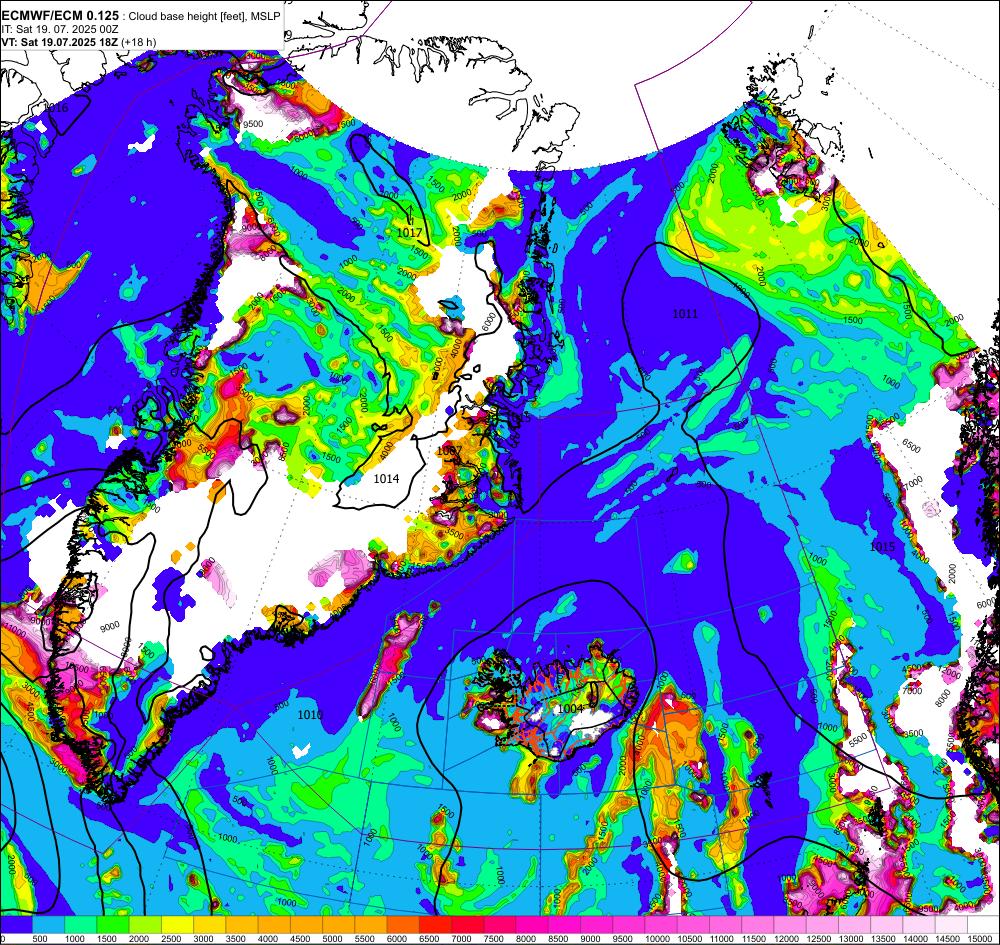
Task: Click the '10000' legend scale label
Action: click(658, 939)
